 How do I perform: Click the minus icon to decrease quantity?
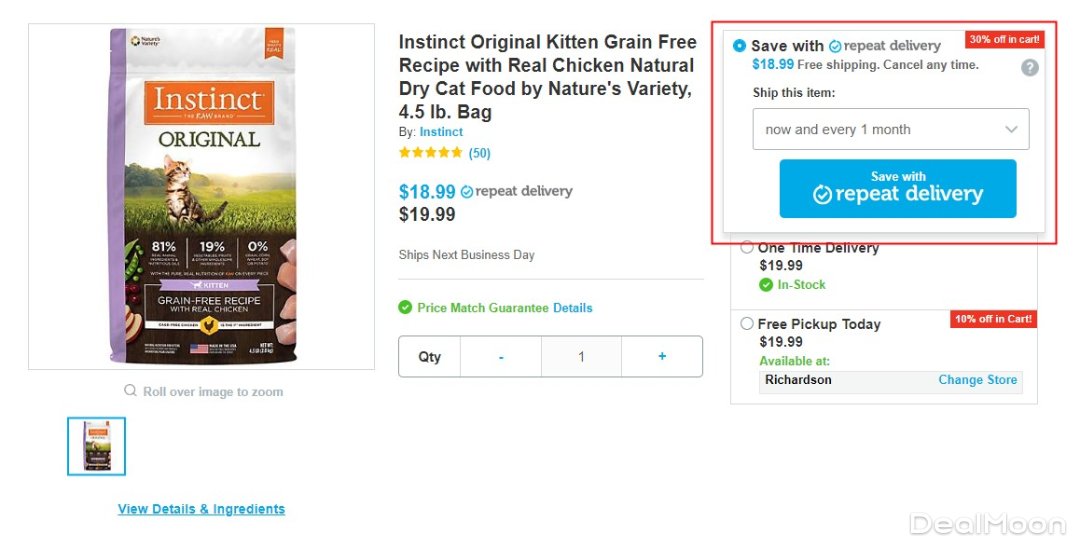pyautogui.click(x=501, y=357)
